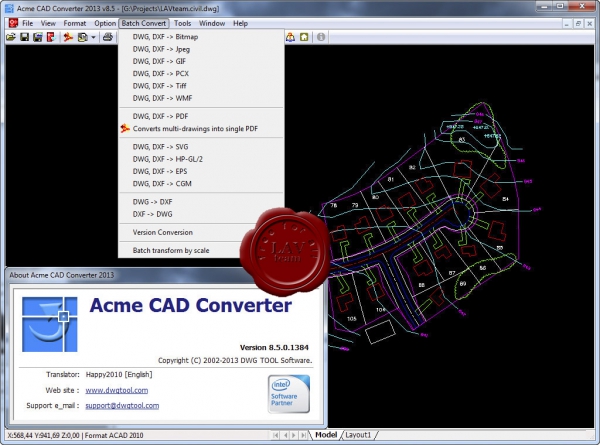600x445 pixels.
Task: Choose DWG, DXF -> HP-GL/2
Action: click(201, 159)
